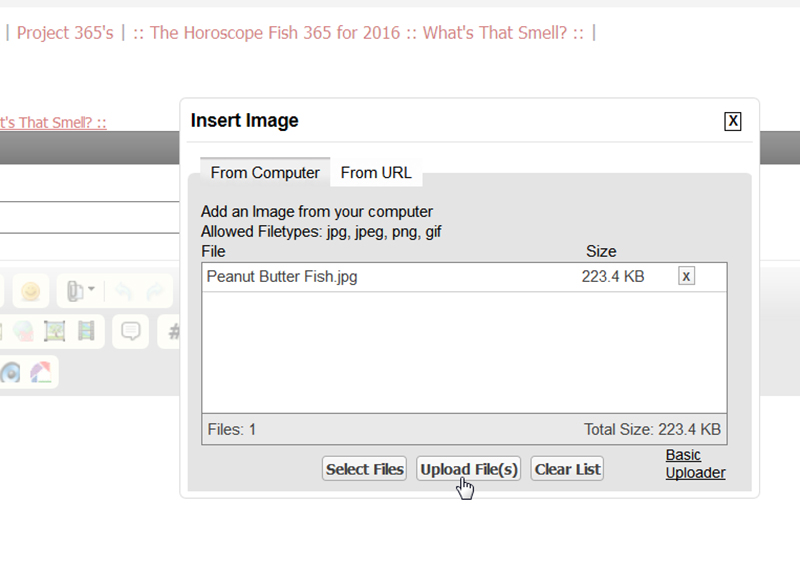
Task: Click the speaker audio icon
Action: coord(10,373)
